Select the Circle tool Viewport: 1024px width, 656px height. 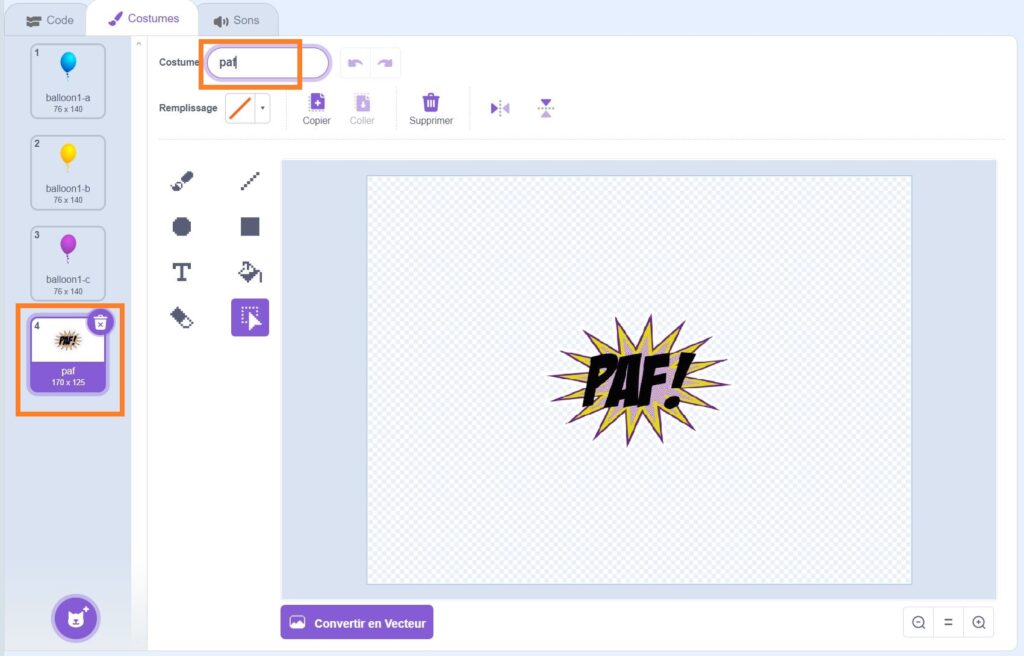click(x=182, y=227)
